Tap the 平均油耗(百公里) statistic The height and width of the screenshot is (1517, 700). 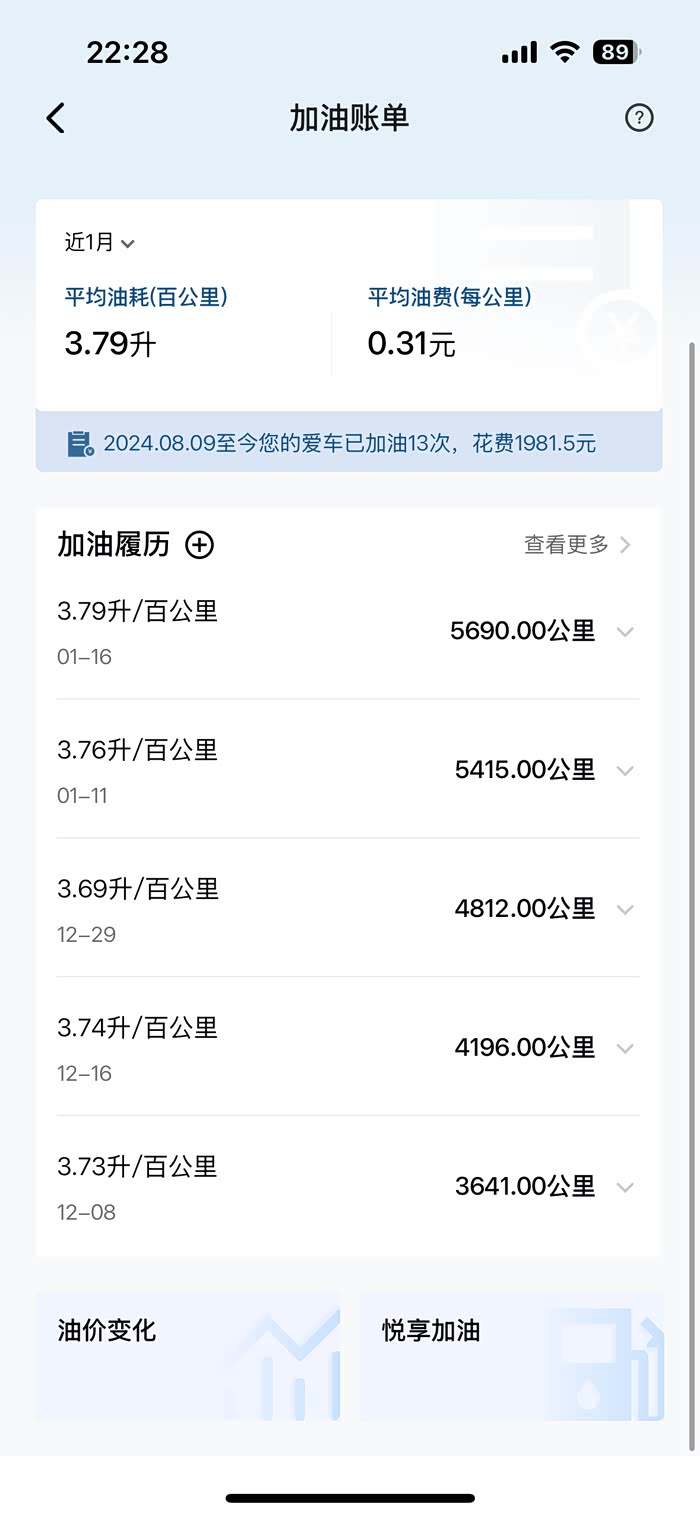[x=146, y=322]
